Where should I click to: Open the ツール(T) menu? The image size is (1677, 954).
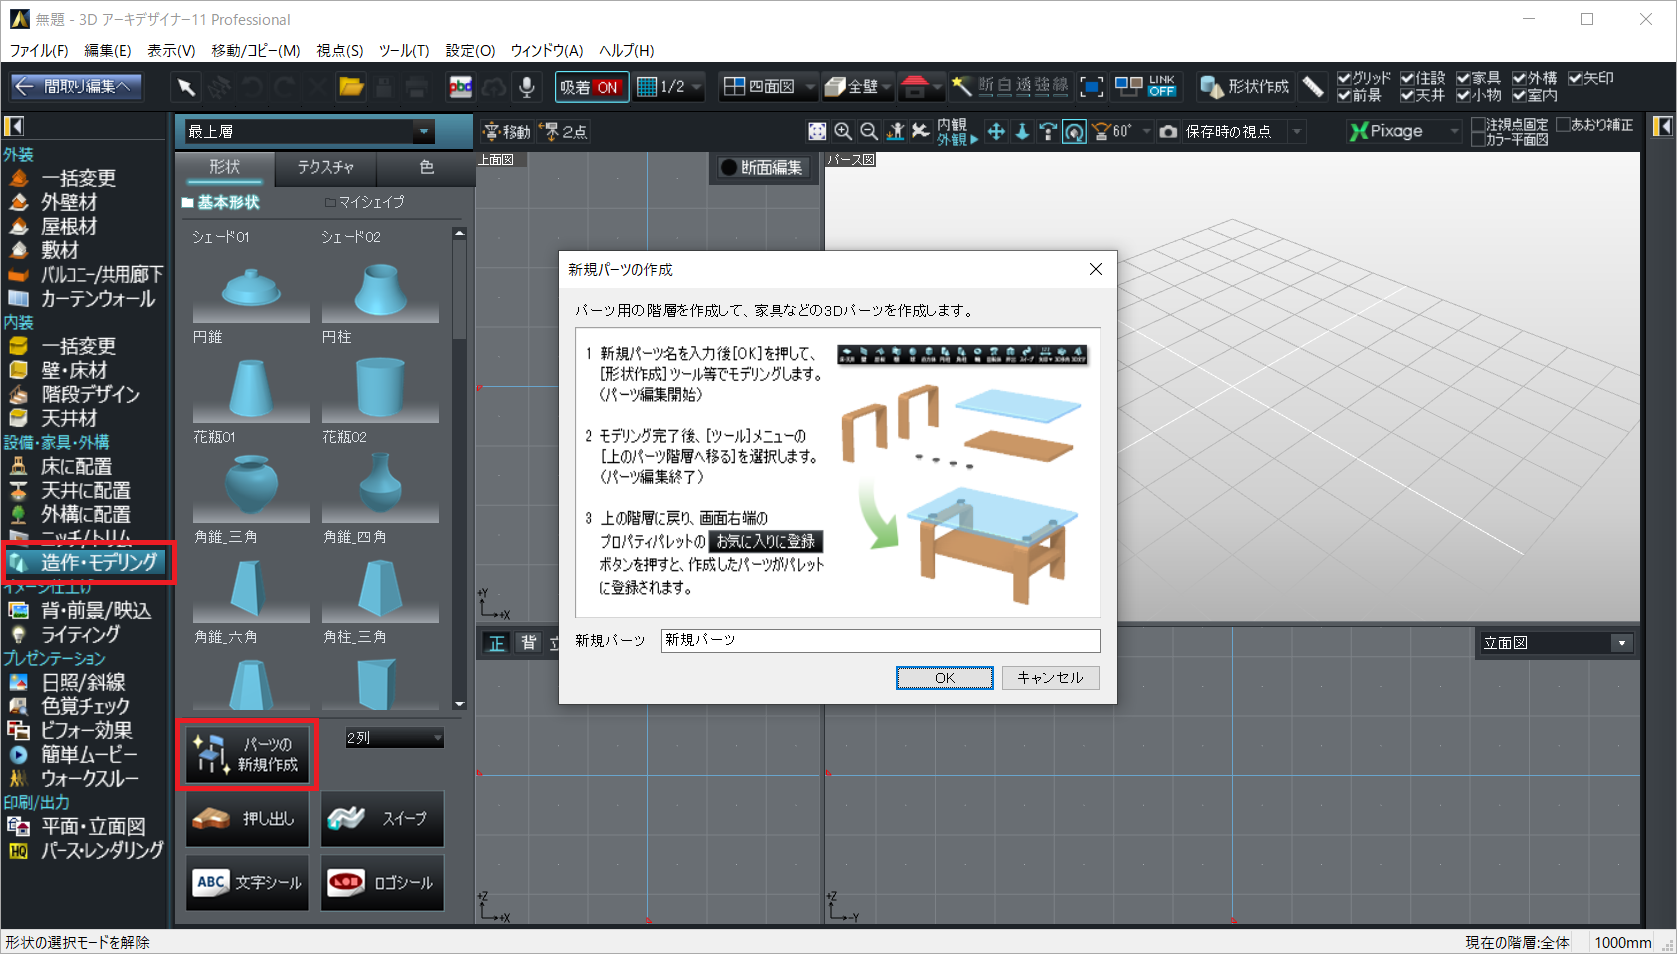click(x=404, y=50)
